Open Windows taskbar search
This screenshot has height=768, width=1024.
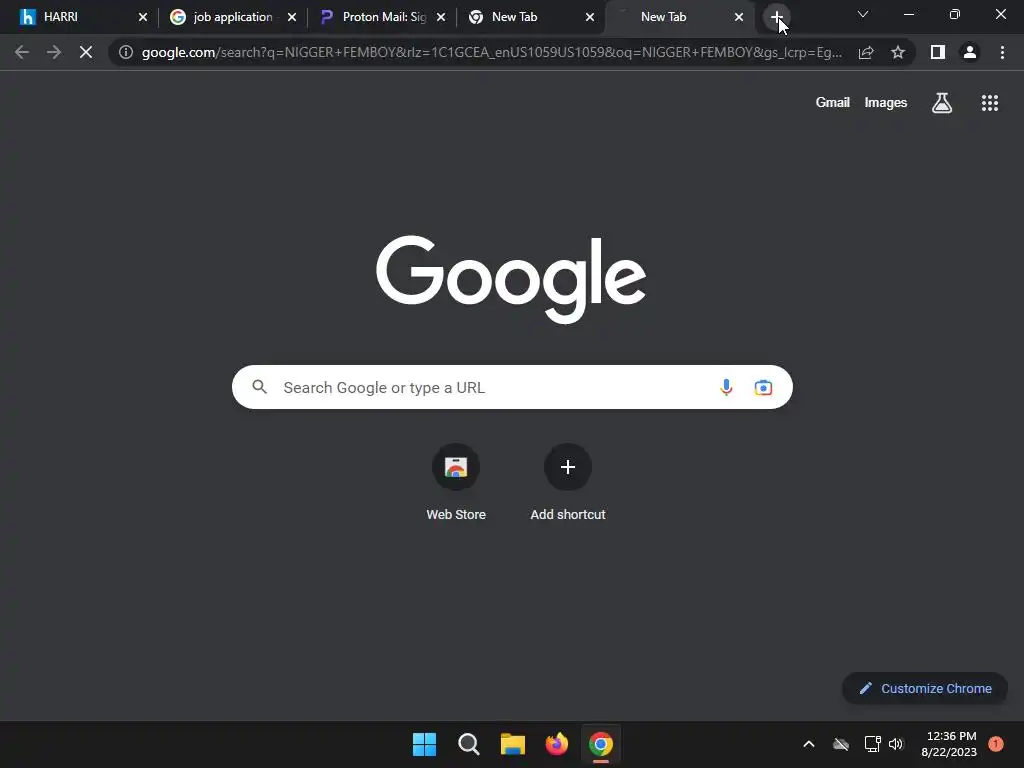point(469,744)
